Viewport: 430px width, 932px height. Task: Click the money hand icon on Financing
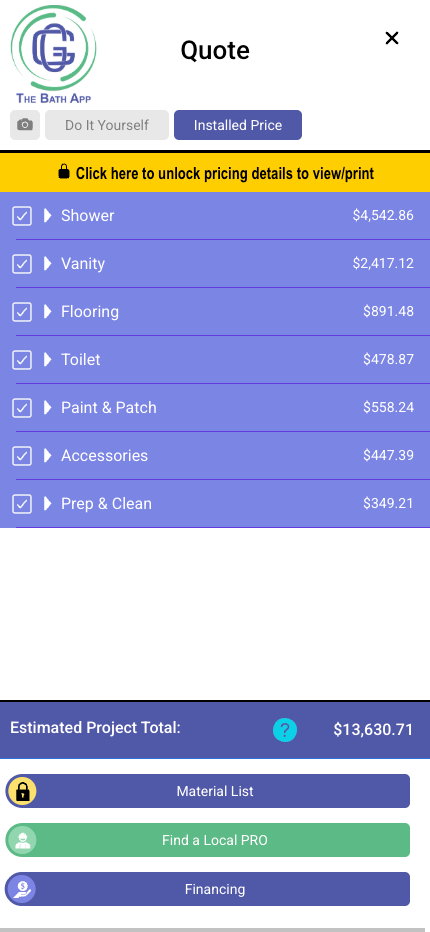tap(22, 889)
